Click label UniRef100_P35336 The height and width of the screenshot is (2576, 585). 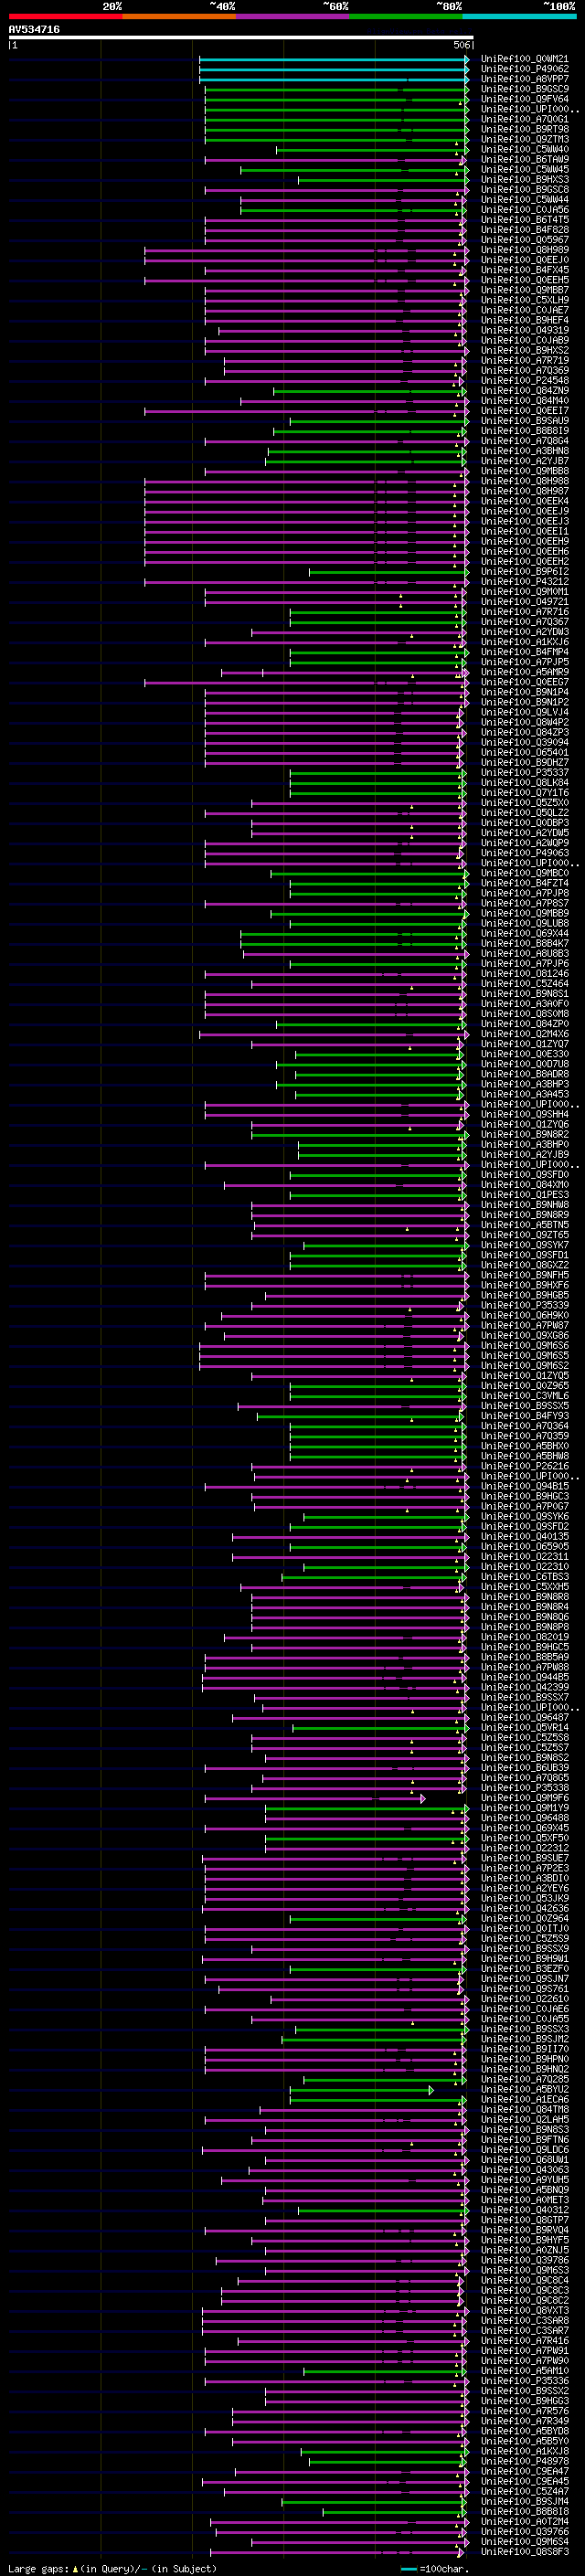[525, 2381]
